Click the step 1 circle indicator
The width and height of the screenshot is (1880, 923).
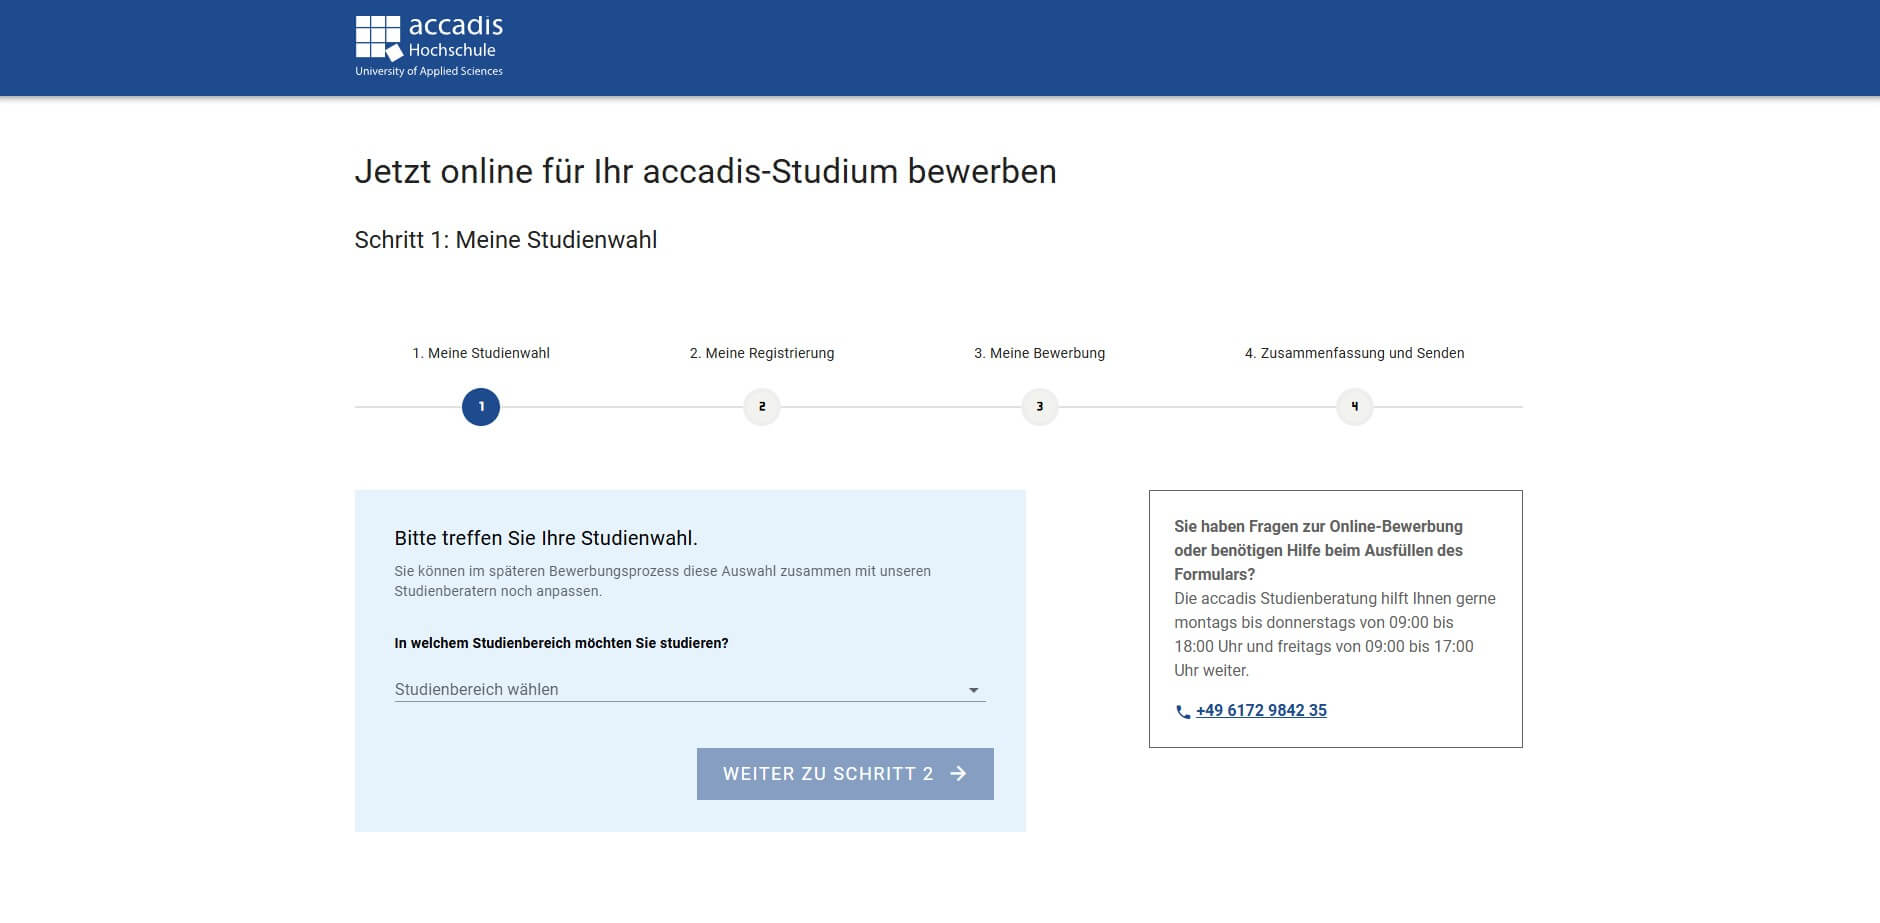tap(481, 407)
